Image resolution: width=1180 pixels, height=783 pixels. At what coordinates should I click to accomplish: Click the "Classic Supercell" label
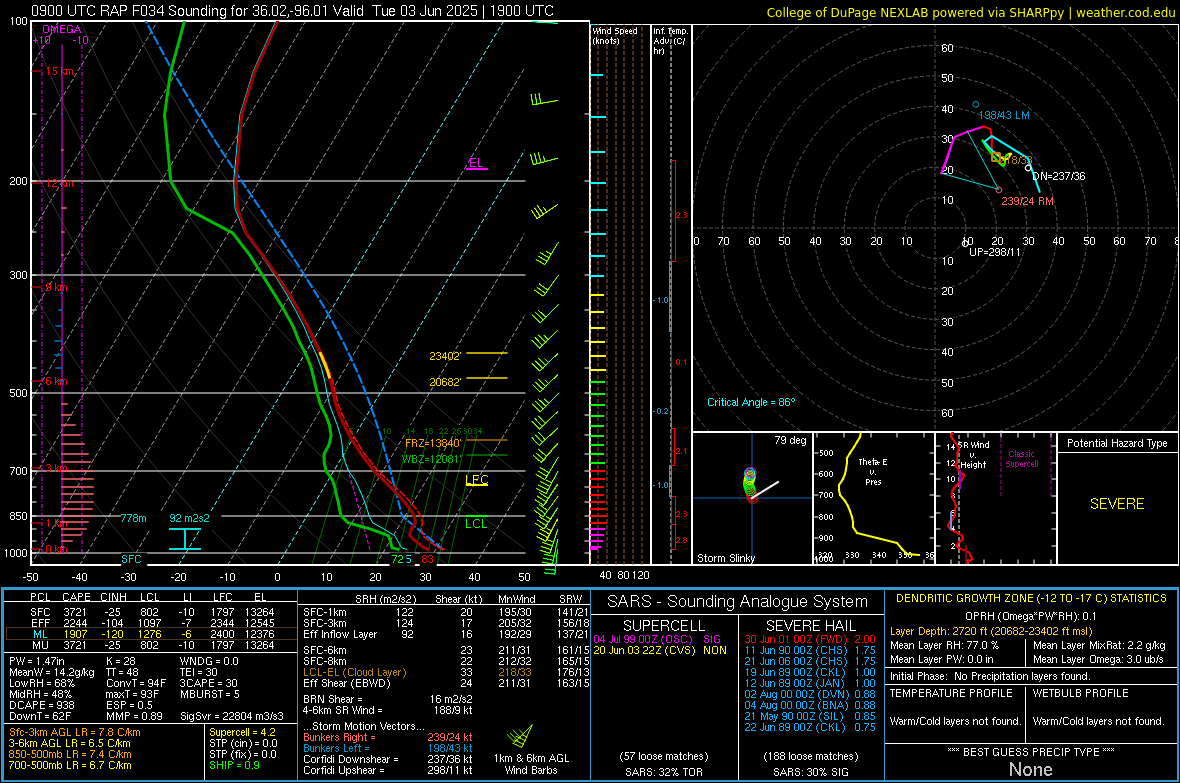(x=1021, y=459)
